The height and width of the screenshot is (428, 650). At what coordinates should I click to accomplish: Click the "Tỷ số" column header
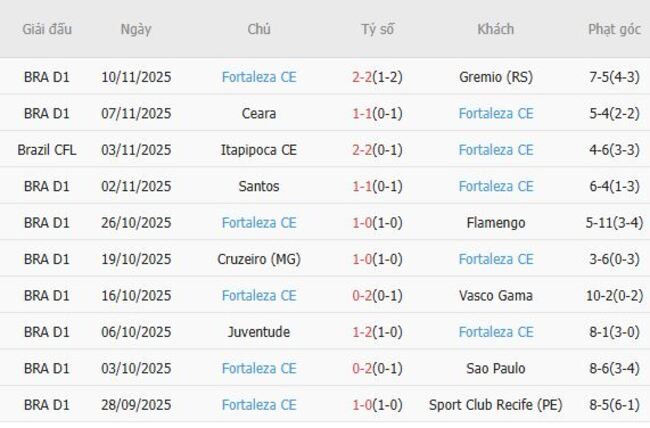click(x=377, y=29)
